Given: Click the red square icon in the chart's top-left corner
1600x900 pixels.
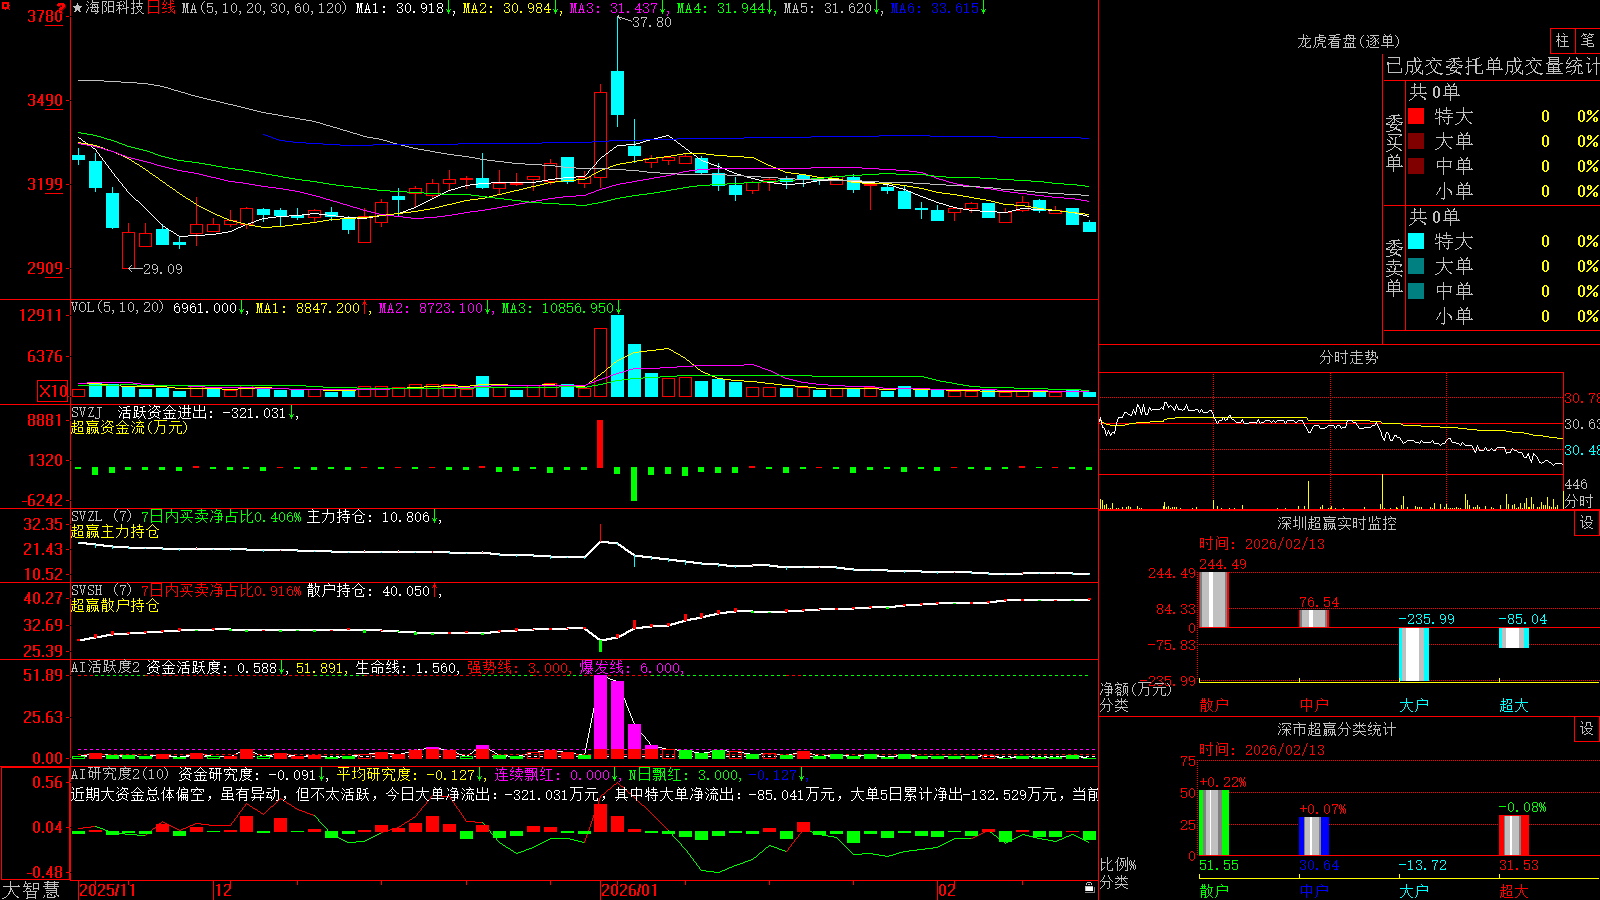Looking at the screenshot, I should pos(4,4).
